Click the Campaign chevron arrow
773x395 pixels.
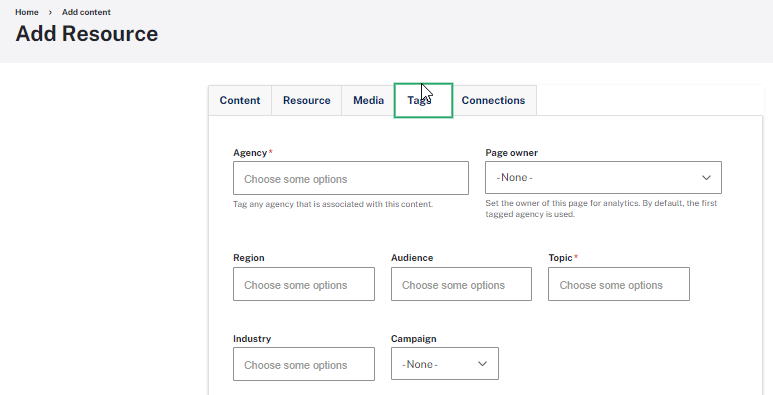pyautogui.click(x=482, y=364)
